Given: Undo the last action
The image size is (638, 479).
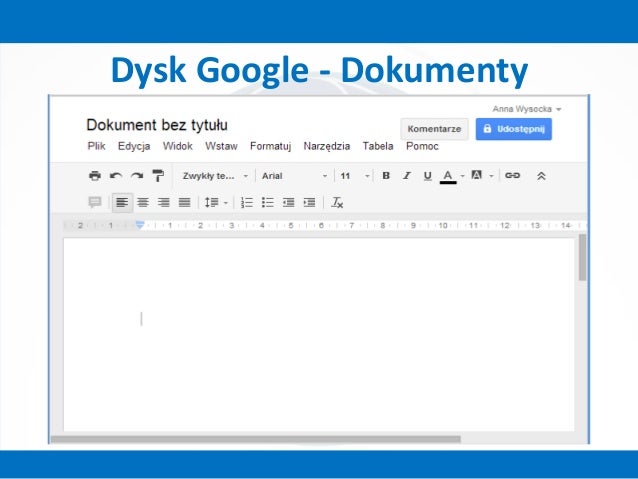Looking at the screenshot, I should [x=116, y=176].
